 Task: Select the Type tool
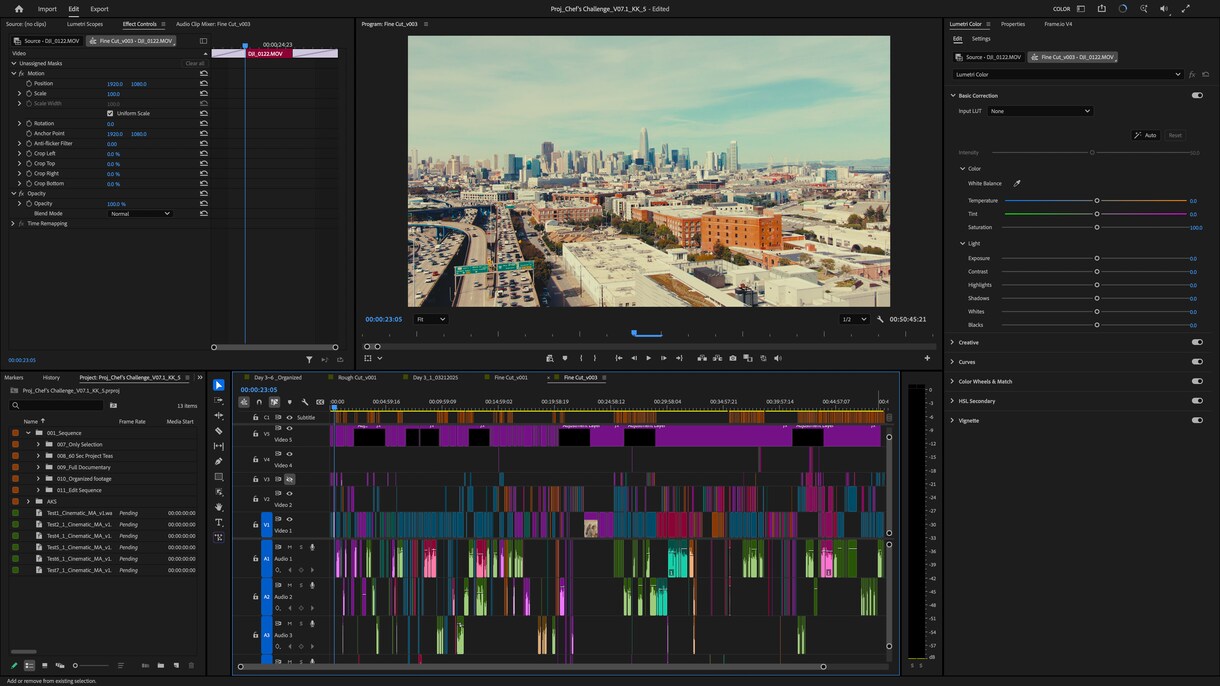coord(219,522)
